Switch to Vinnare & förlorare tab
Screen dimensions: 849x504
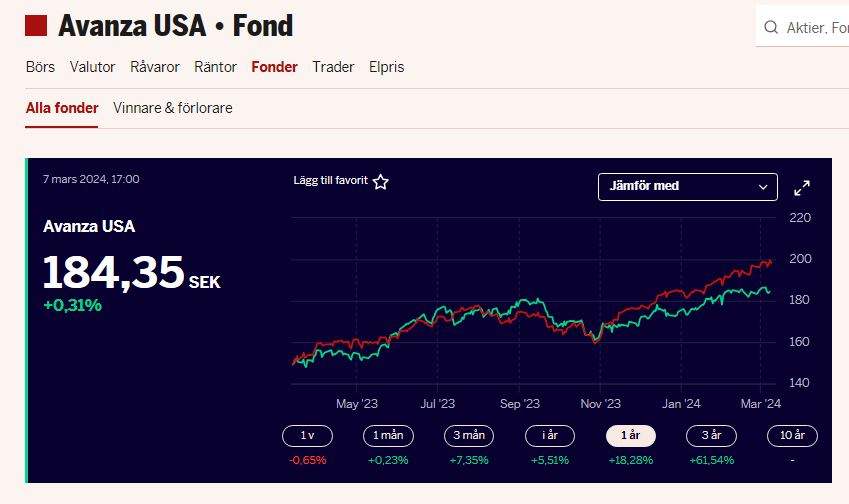point(173,108)
